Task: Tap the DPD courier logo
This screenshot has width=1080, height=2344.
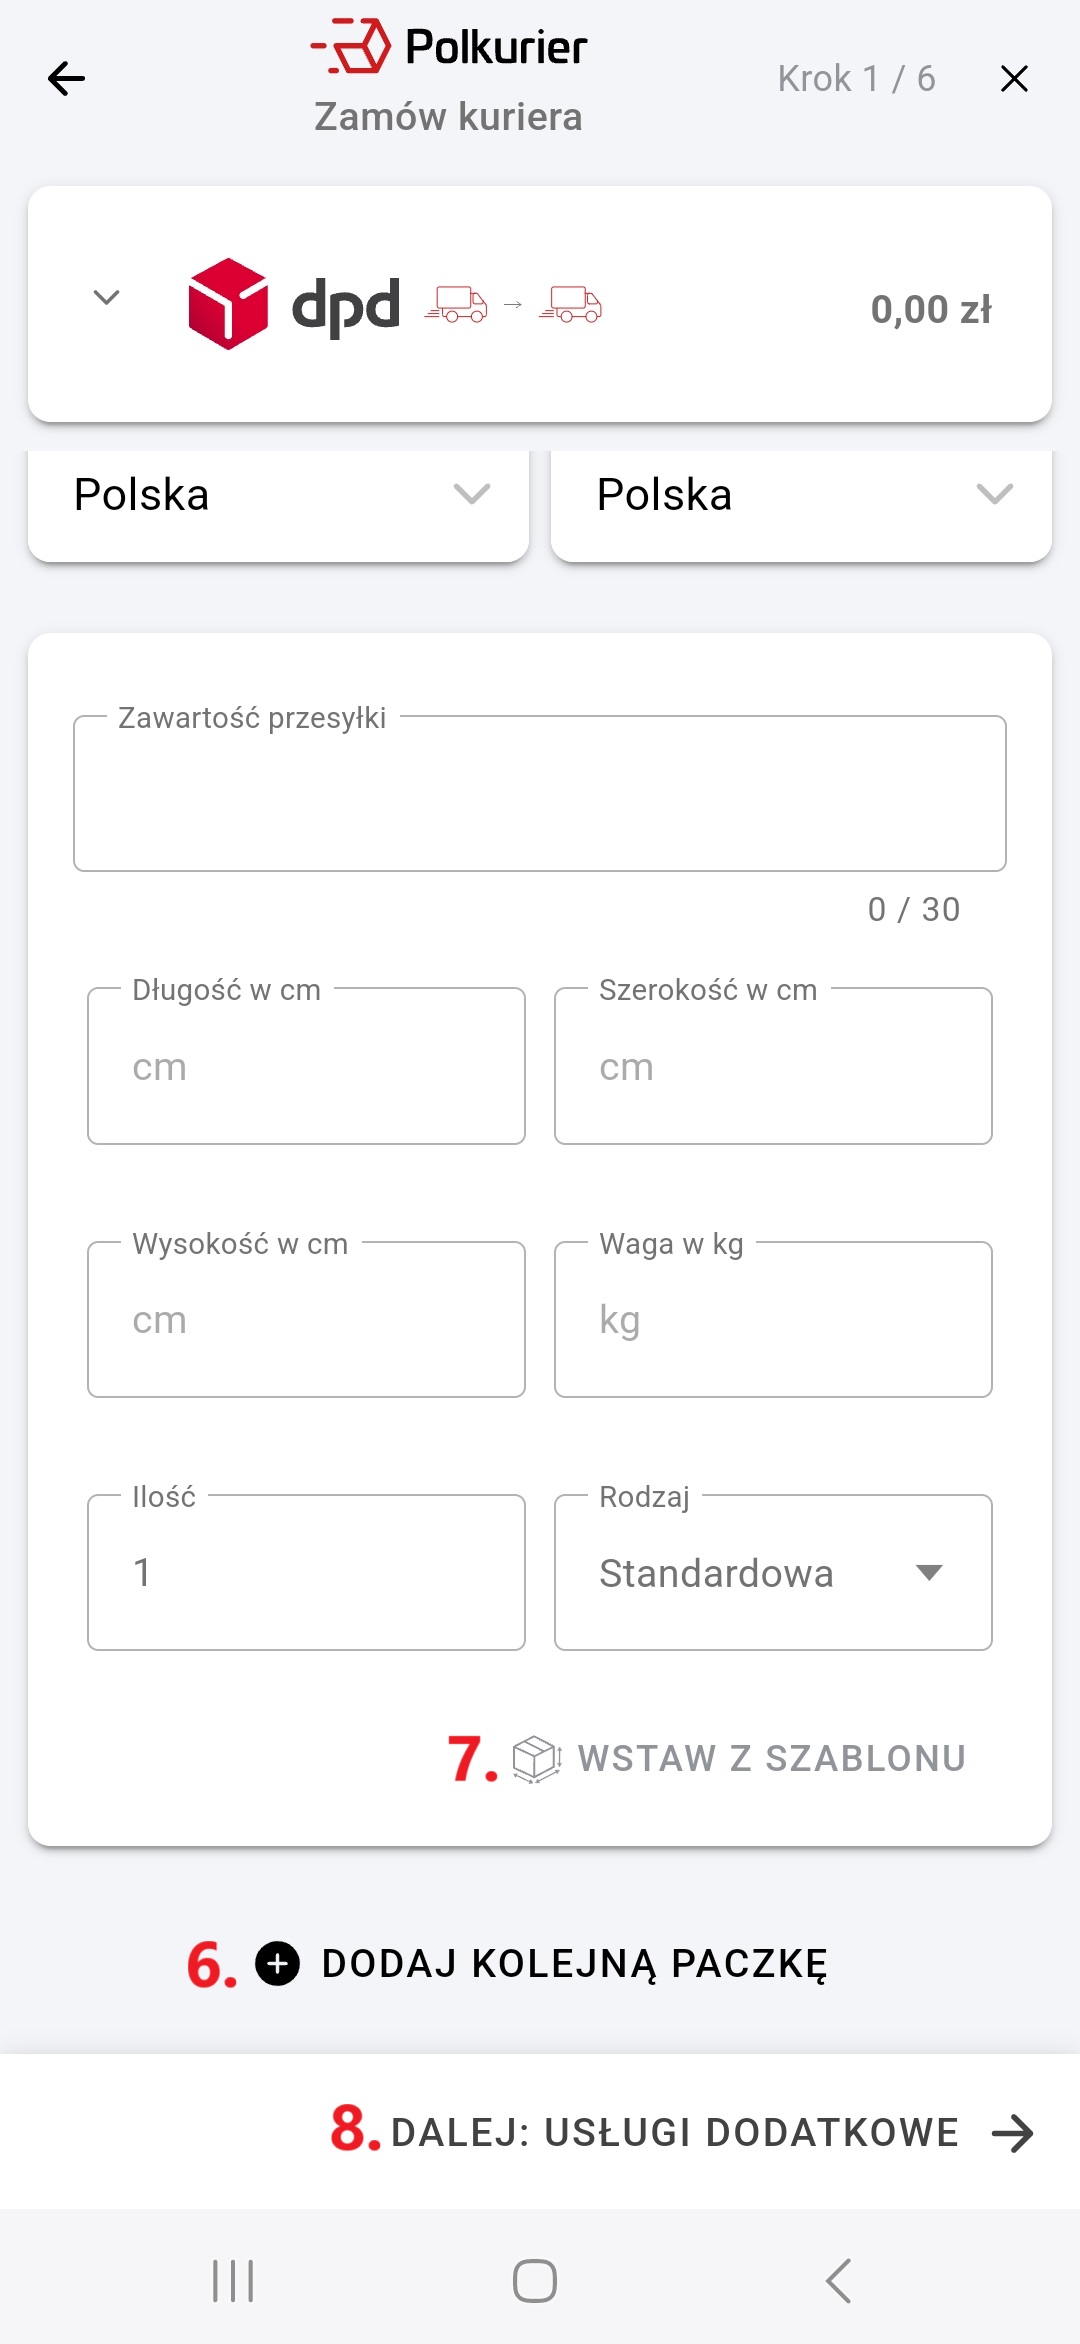Action: (294, 304)
